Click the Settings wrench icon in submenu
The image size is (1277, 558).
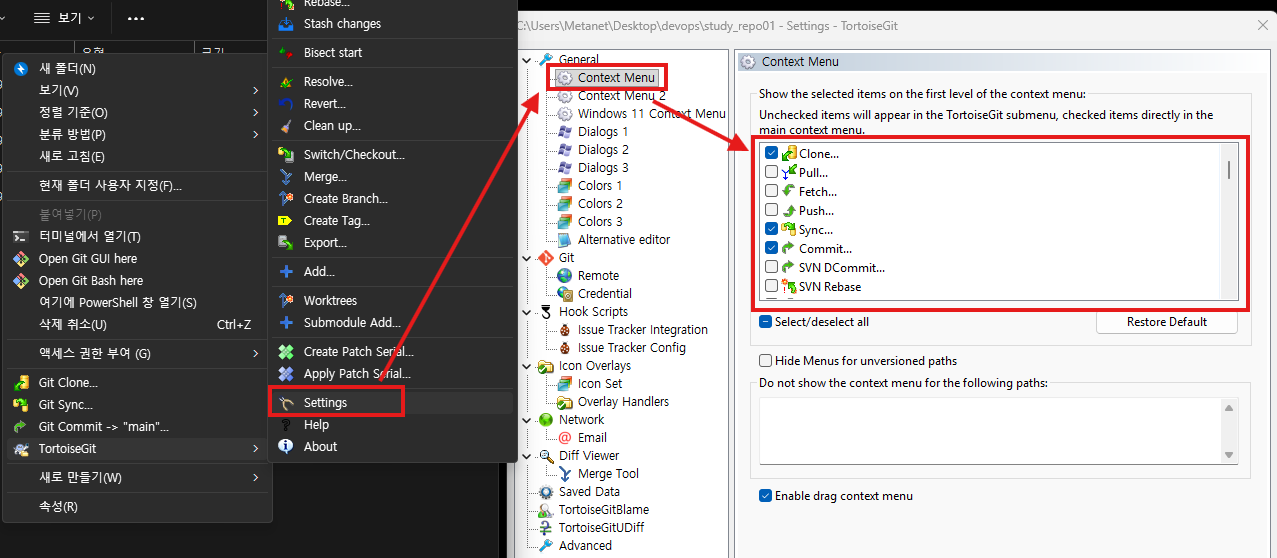pyautogui.click(x=286, y=403)
